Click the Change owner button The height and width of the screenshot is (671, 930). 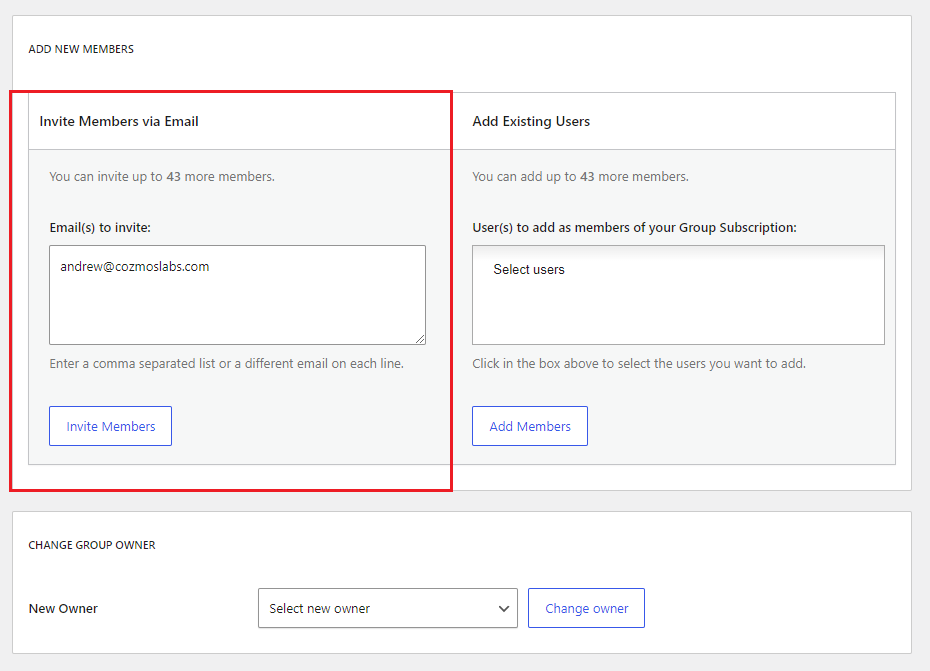click(x=586, y=608)
